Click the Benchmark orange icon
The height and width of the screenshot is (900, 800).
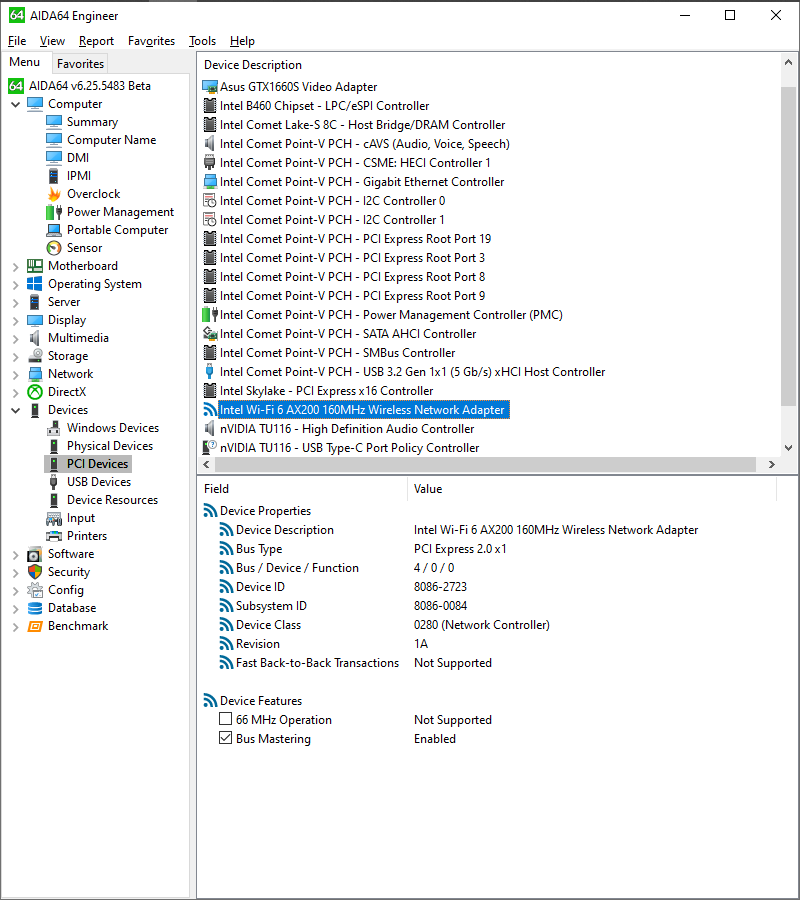[35, 626]
